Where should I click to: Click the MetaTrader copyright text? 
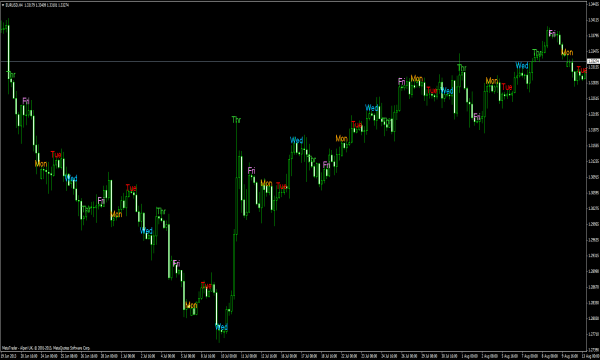tap(46, 348)
